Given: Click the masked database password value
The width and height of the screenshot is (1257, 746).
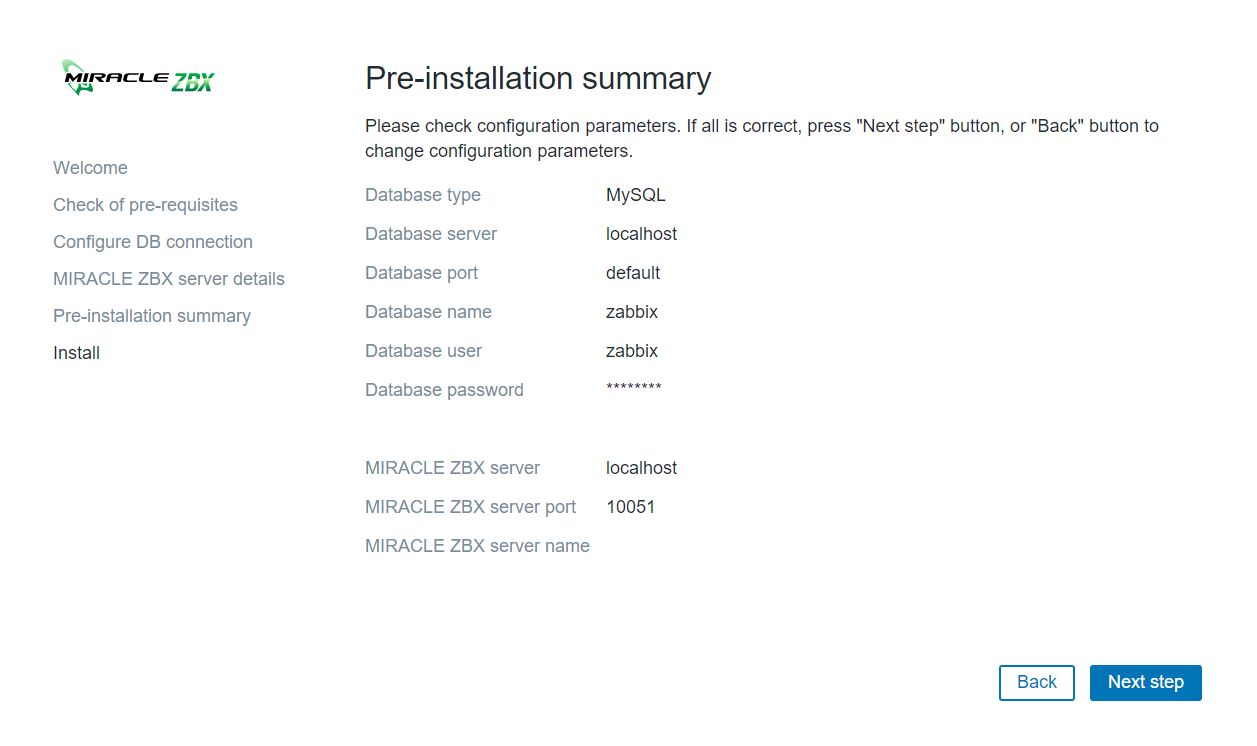Looking at the screenshot, I should (x=633, y=389).
